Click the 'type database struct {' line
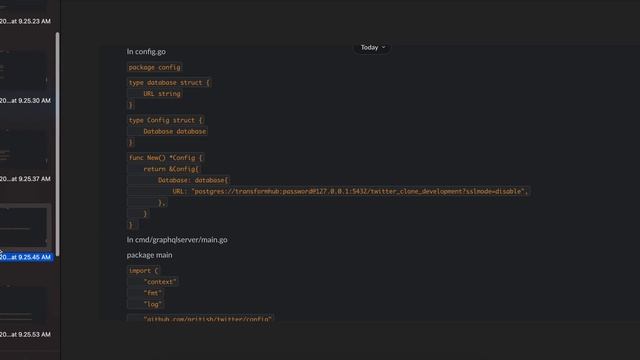 [x=169, y=83]
